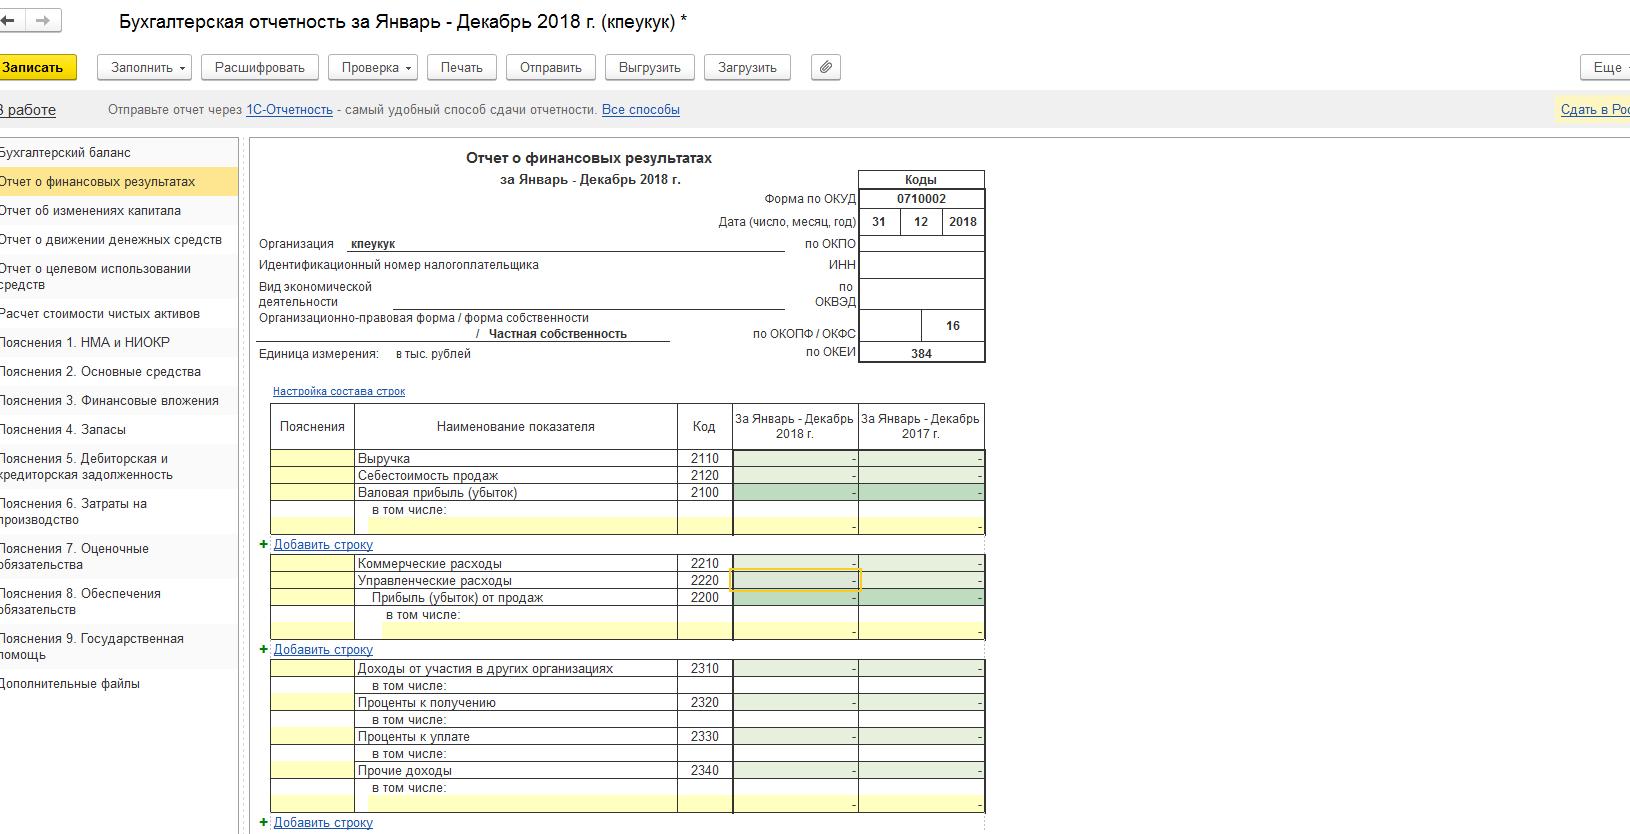The height and width of the screenshot is (834, 1630).
Task: Click Добавить строку above Доходы от участия
Action: [323, 649]
